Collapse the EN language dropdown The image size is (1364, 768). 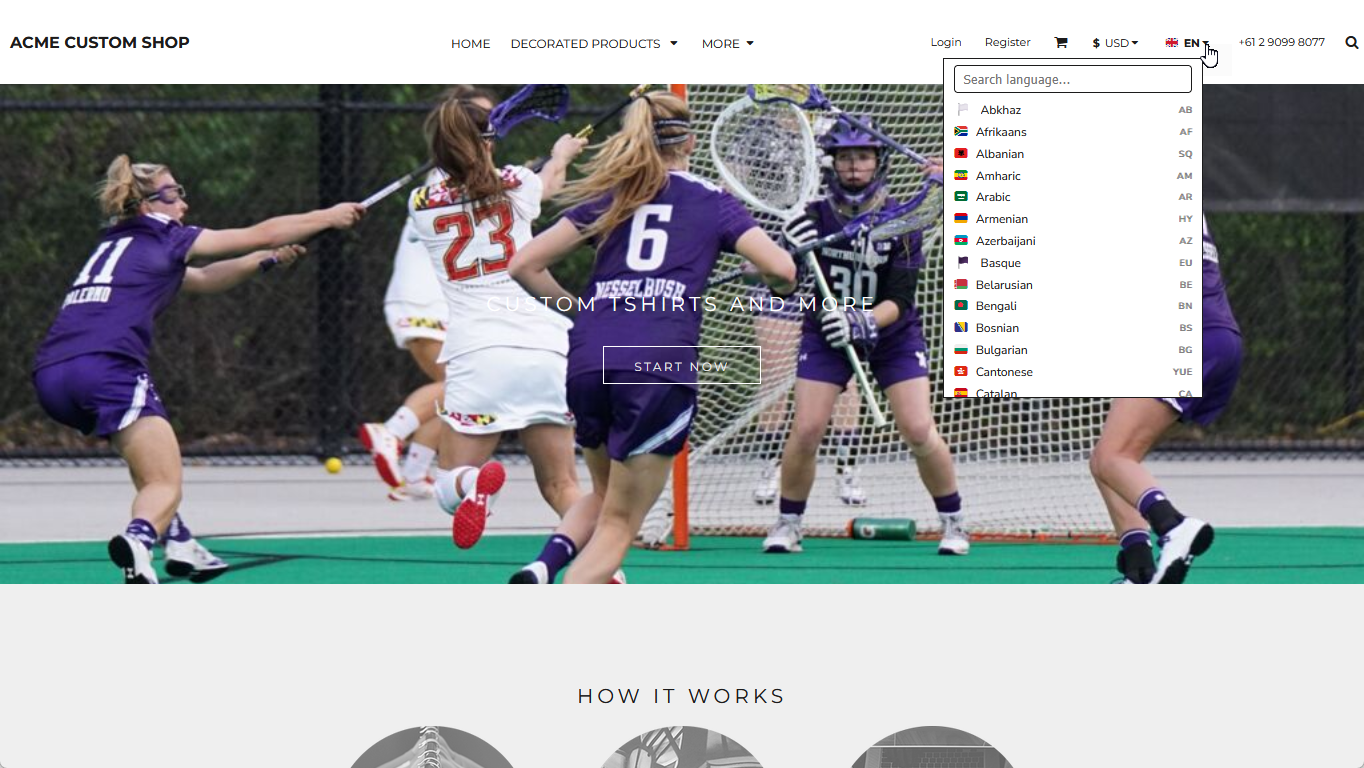[1188, 43]
